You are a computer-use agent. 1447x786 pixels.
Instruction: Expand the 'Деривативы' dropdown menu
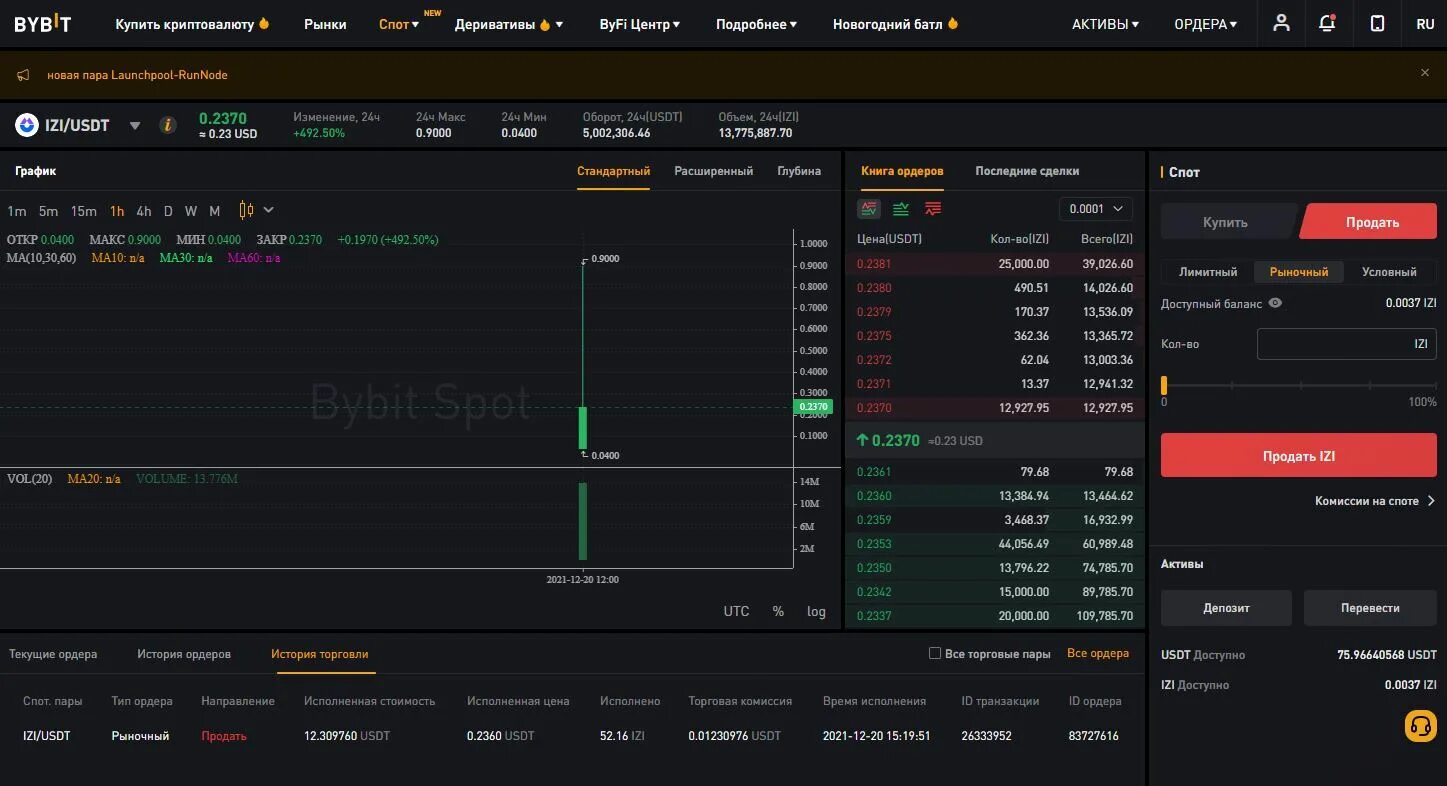click(509, 24)
